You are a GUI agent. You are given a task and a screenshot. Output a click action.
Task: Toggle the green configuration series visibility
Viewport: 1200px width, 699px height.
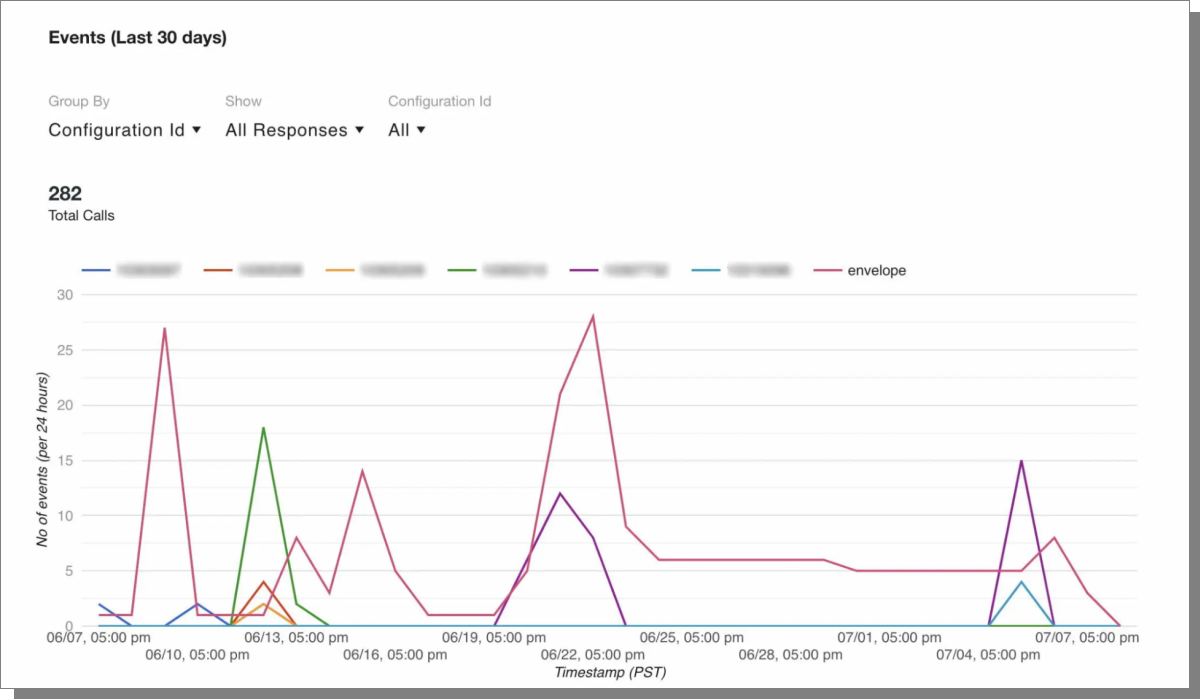[x=497, y=270]
